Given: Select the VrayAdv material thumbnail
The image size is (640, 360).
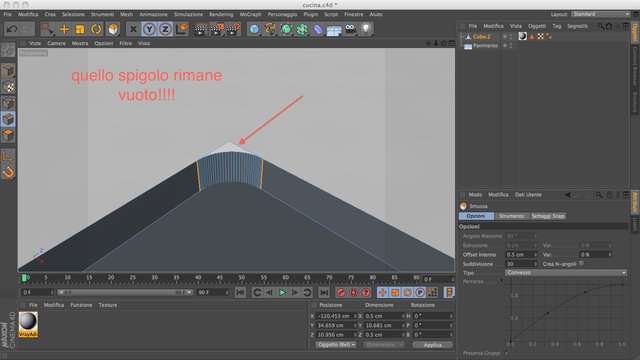Looking at the screenshot, I should [x=28, y=324].
